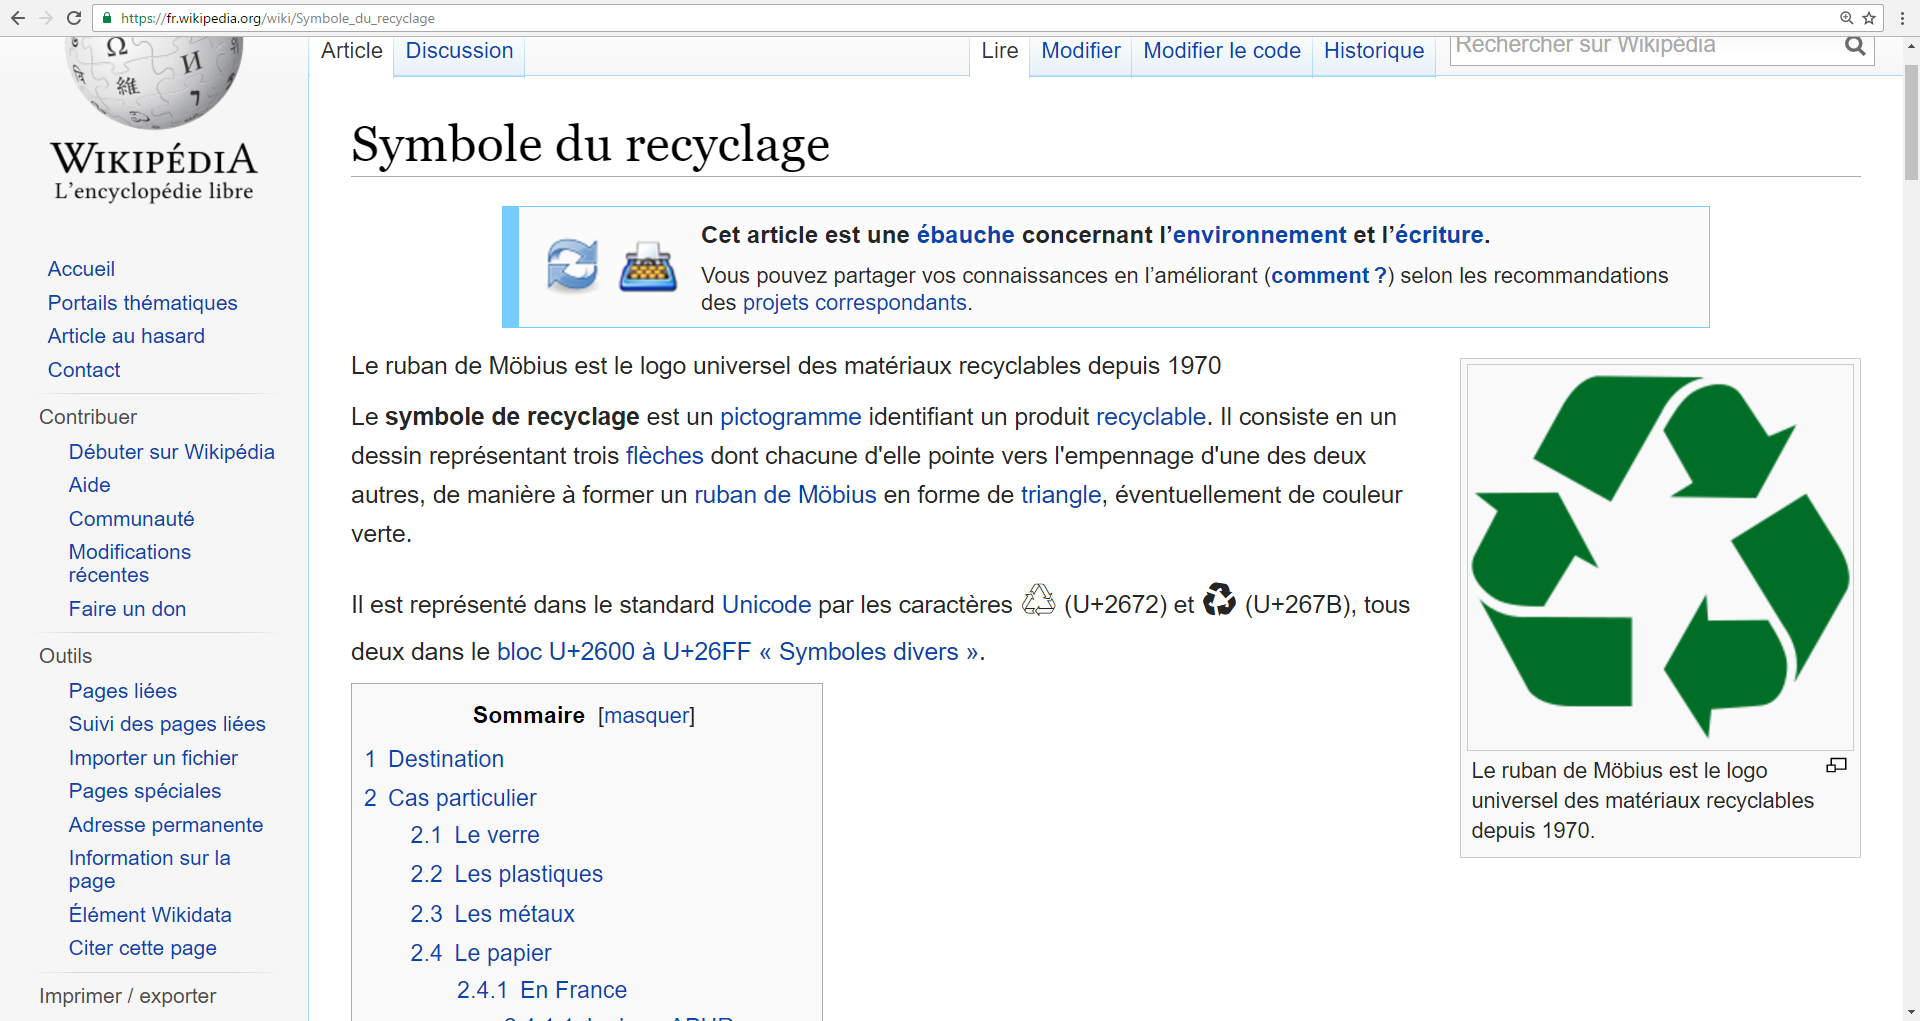Open the Historique tab
Viewport: 1920px width, 1021px height.
pyautogui.click(x=1373, y=51)
